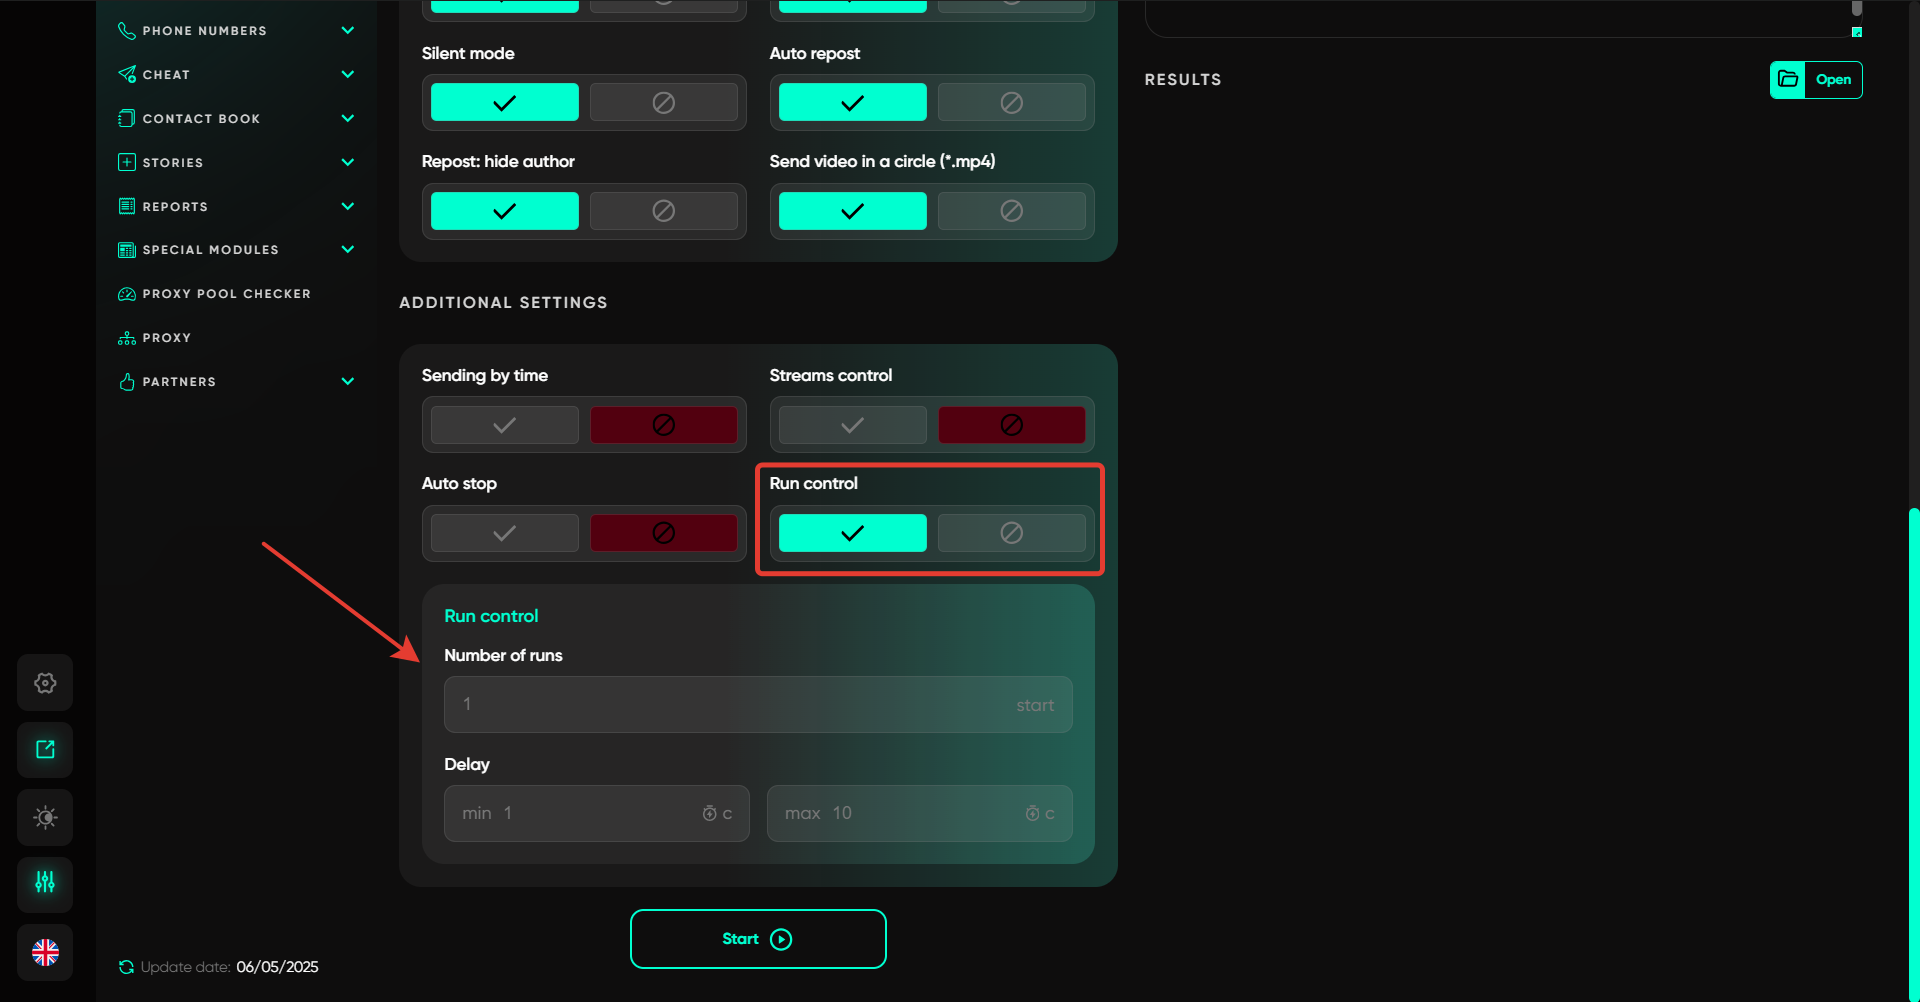Expand the Phone Numbers menu chevron
The width and height of the screenshot is (1920, 1002).
tap(348, 31)
